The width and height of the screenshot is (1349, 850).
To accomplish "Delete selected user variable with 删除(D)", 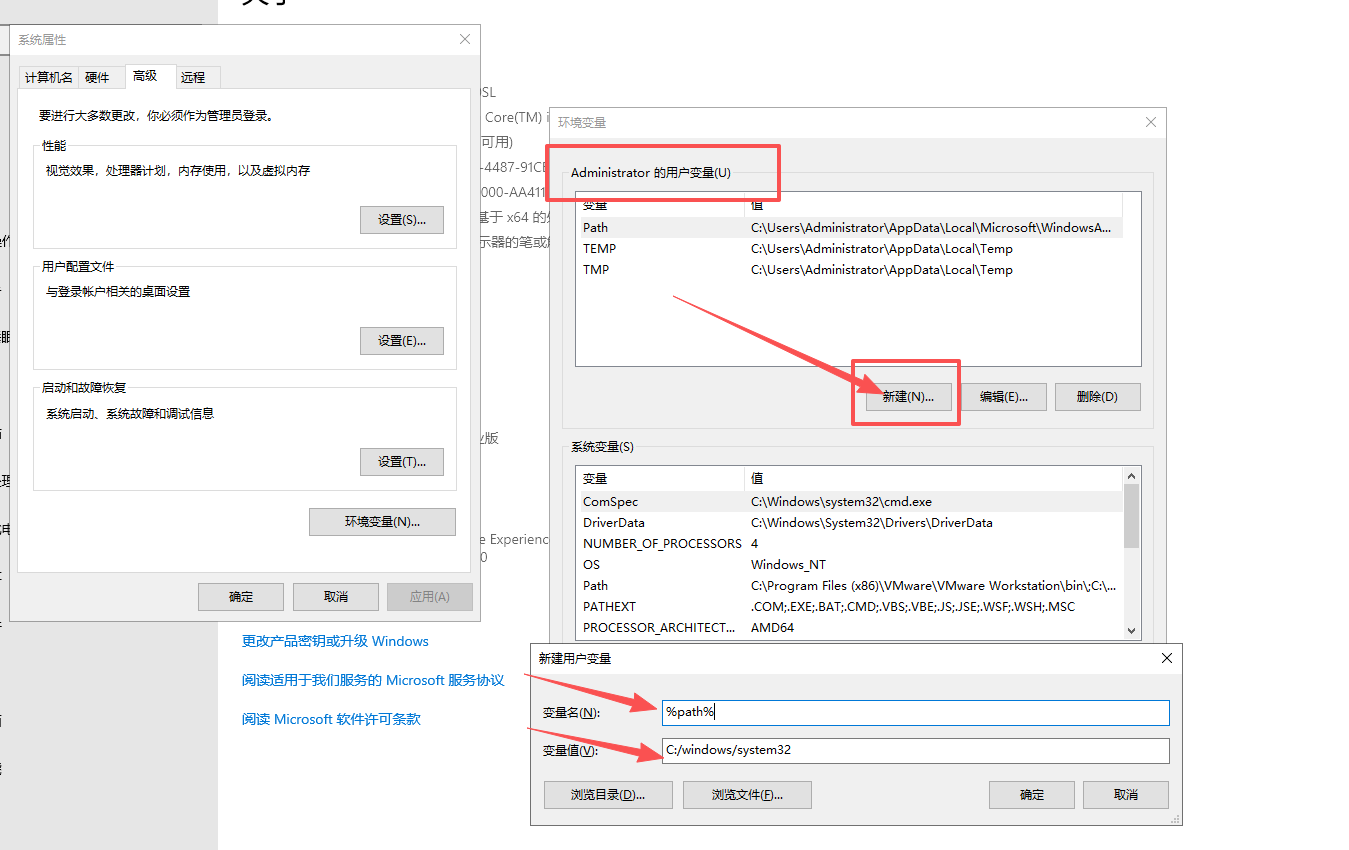I will [x=1096, y=396].
